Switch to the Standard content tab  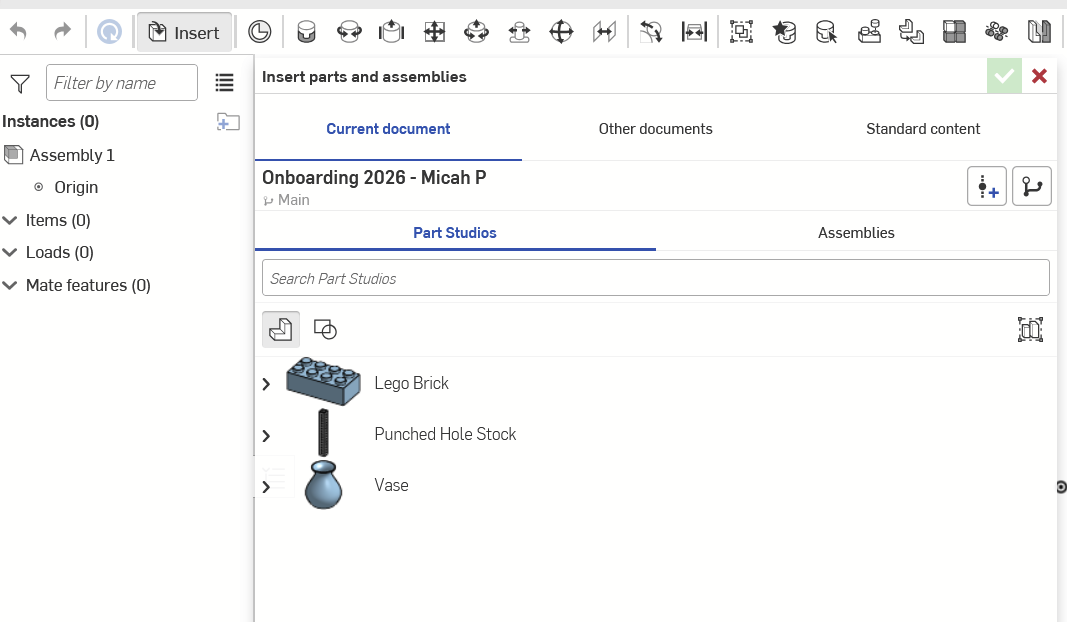point(923,129)
